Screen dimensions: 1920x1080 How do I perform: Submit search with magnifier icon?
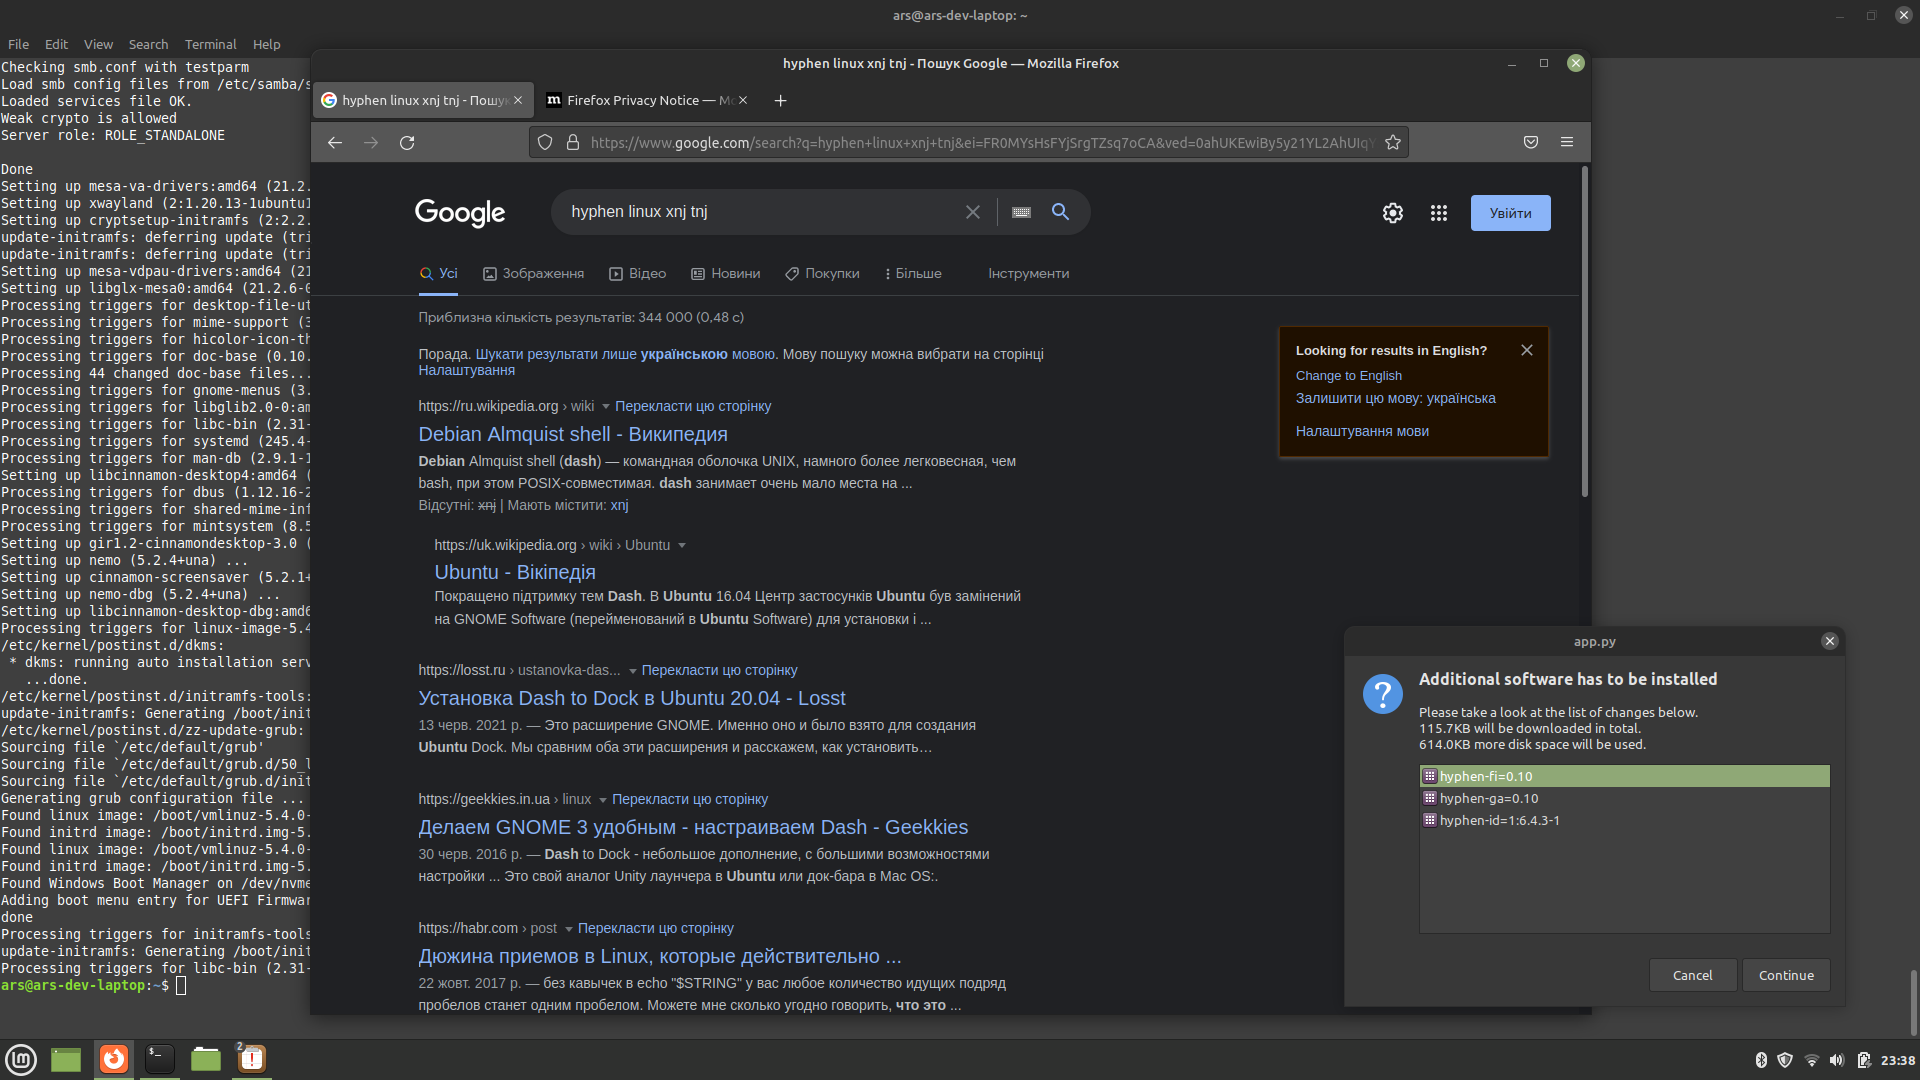point(1061,212)
